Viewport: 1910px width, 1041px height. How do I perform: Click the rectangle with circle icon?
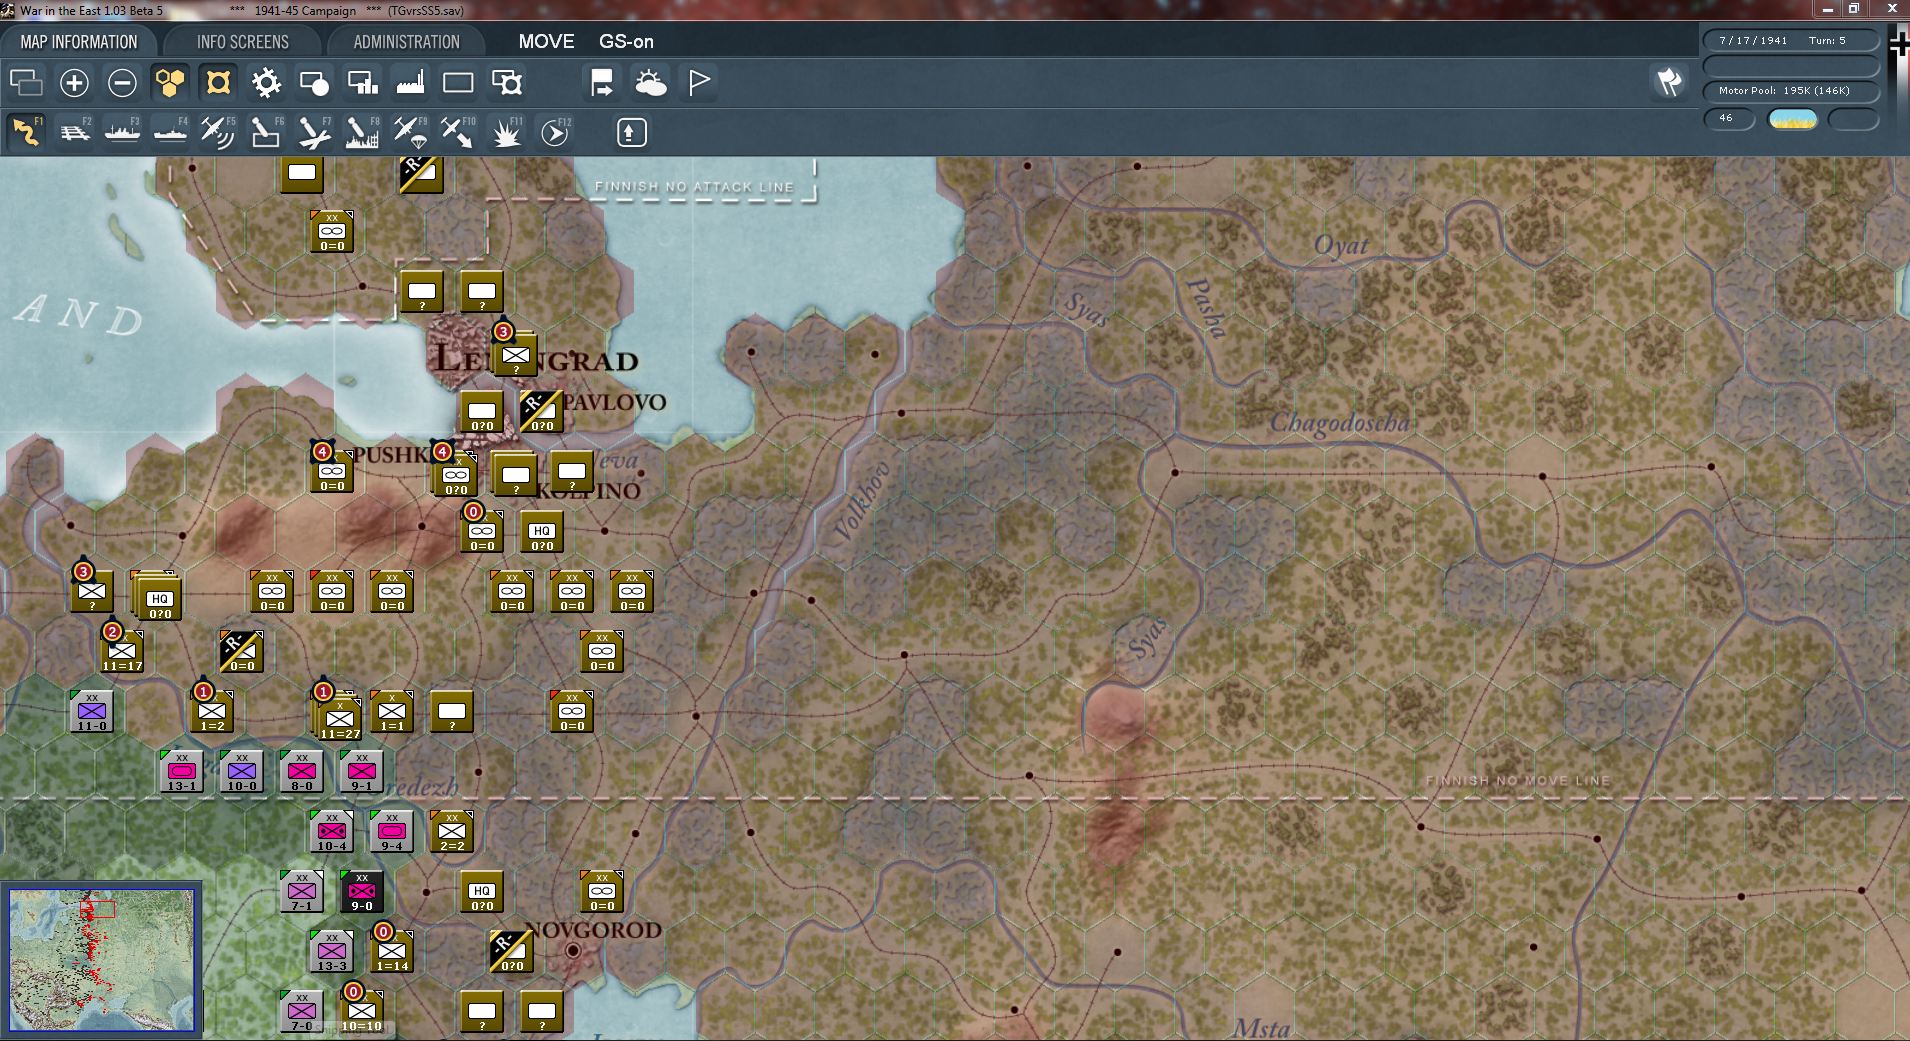(x=314, y=82)
